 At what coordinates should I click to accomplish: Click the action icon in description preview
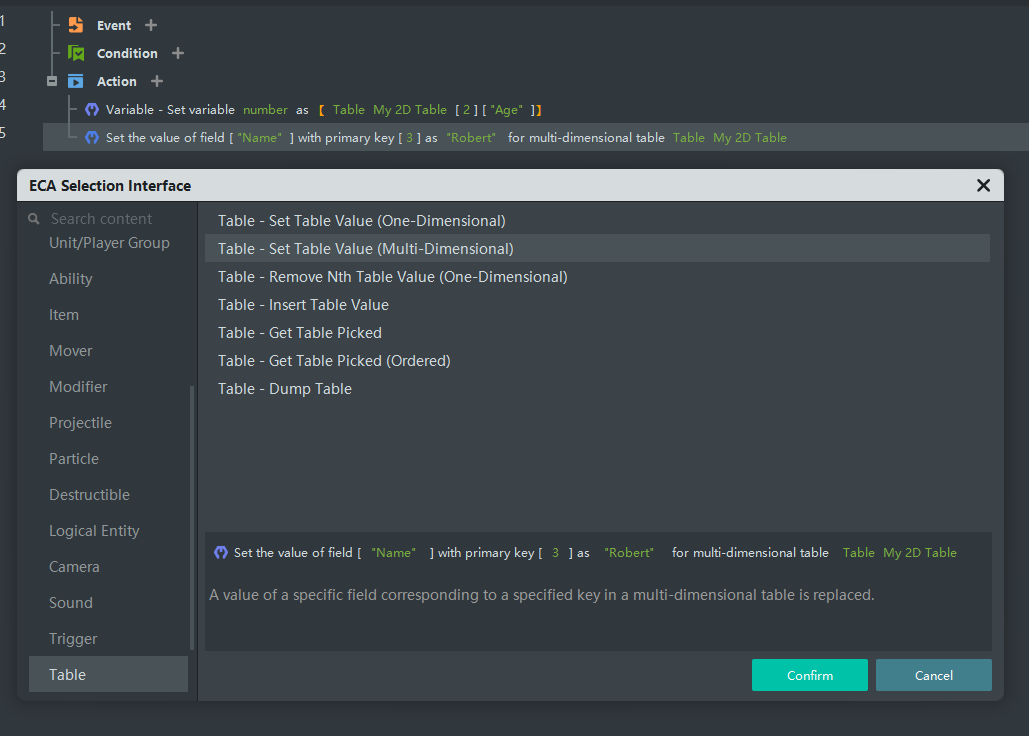221,552
